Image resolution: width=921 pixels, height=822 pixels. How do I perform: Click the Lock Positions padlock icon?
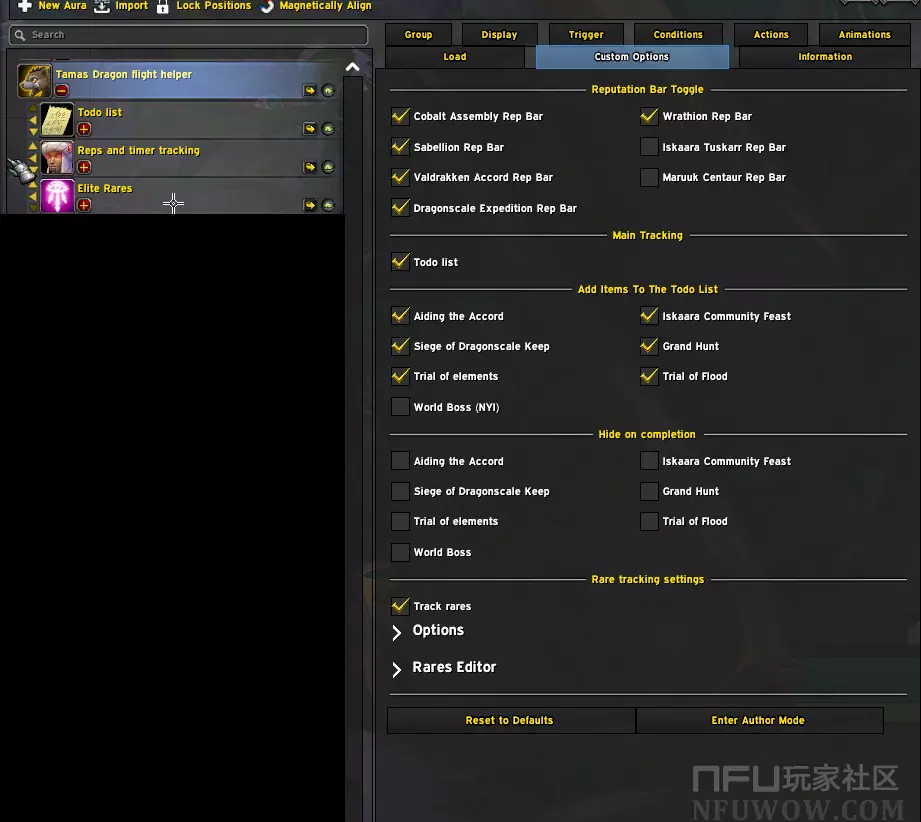tap(163, 6)
